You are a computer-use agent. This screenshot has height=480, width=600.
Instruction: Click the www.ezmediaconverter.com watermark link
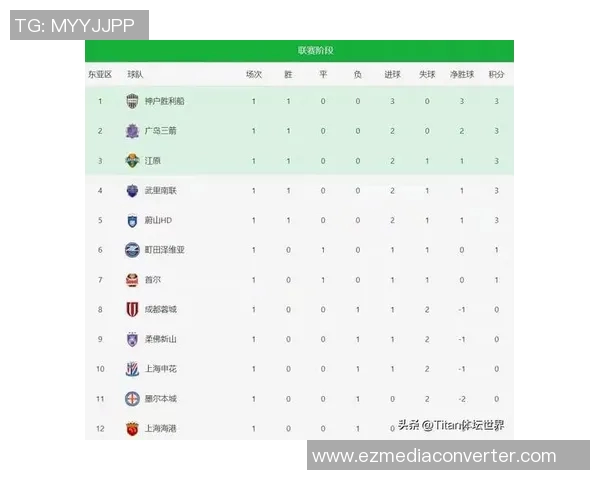pos(434,456)
